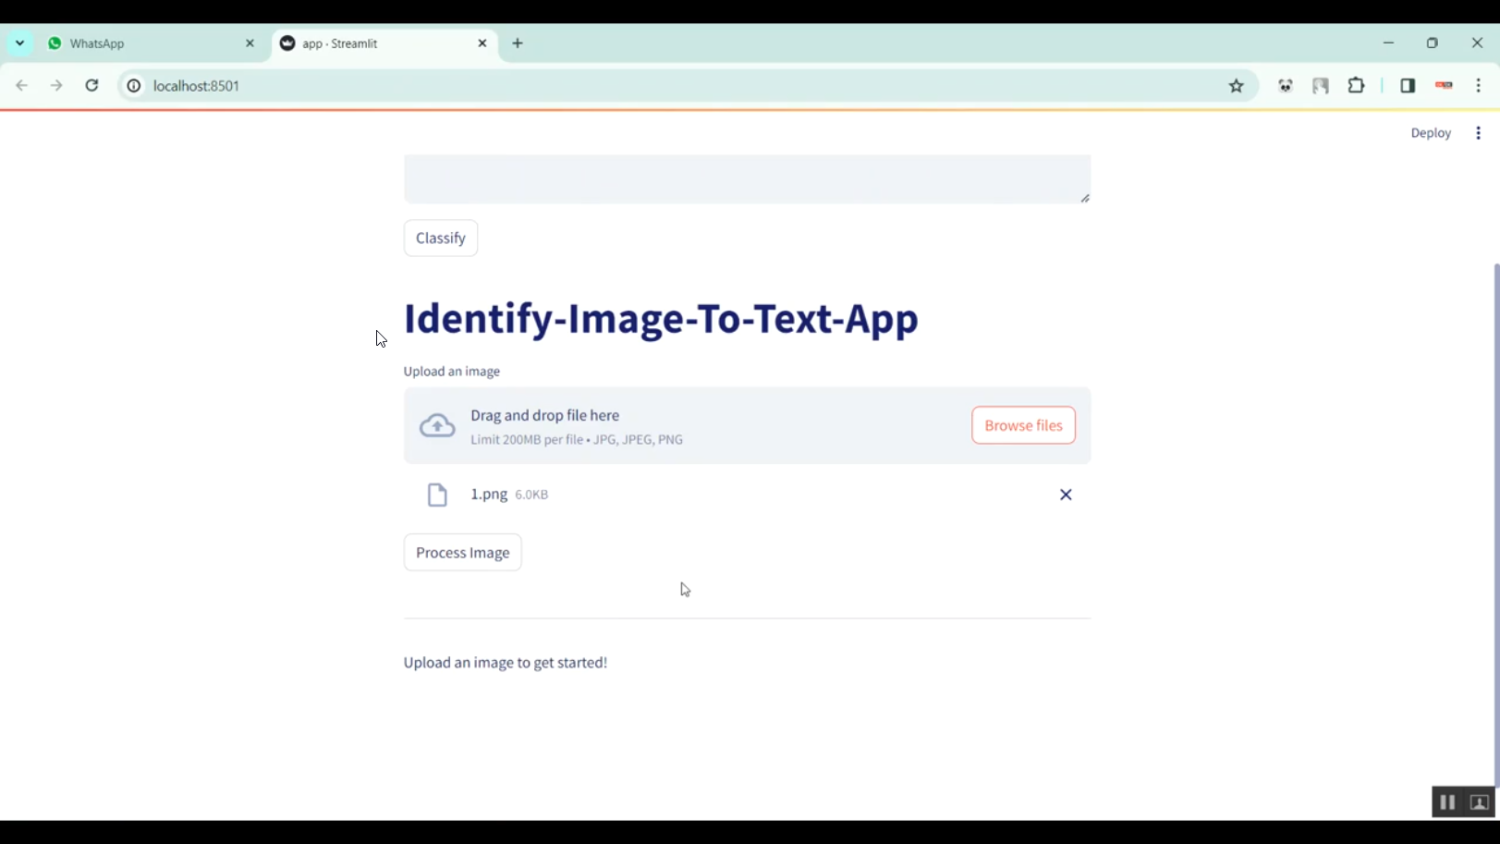Screen dimensions: 1500x844
Task: Open Chrome's three-dot menu
Action: (x=1478, y=86)
